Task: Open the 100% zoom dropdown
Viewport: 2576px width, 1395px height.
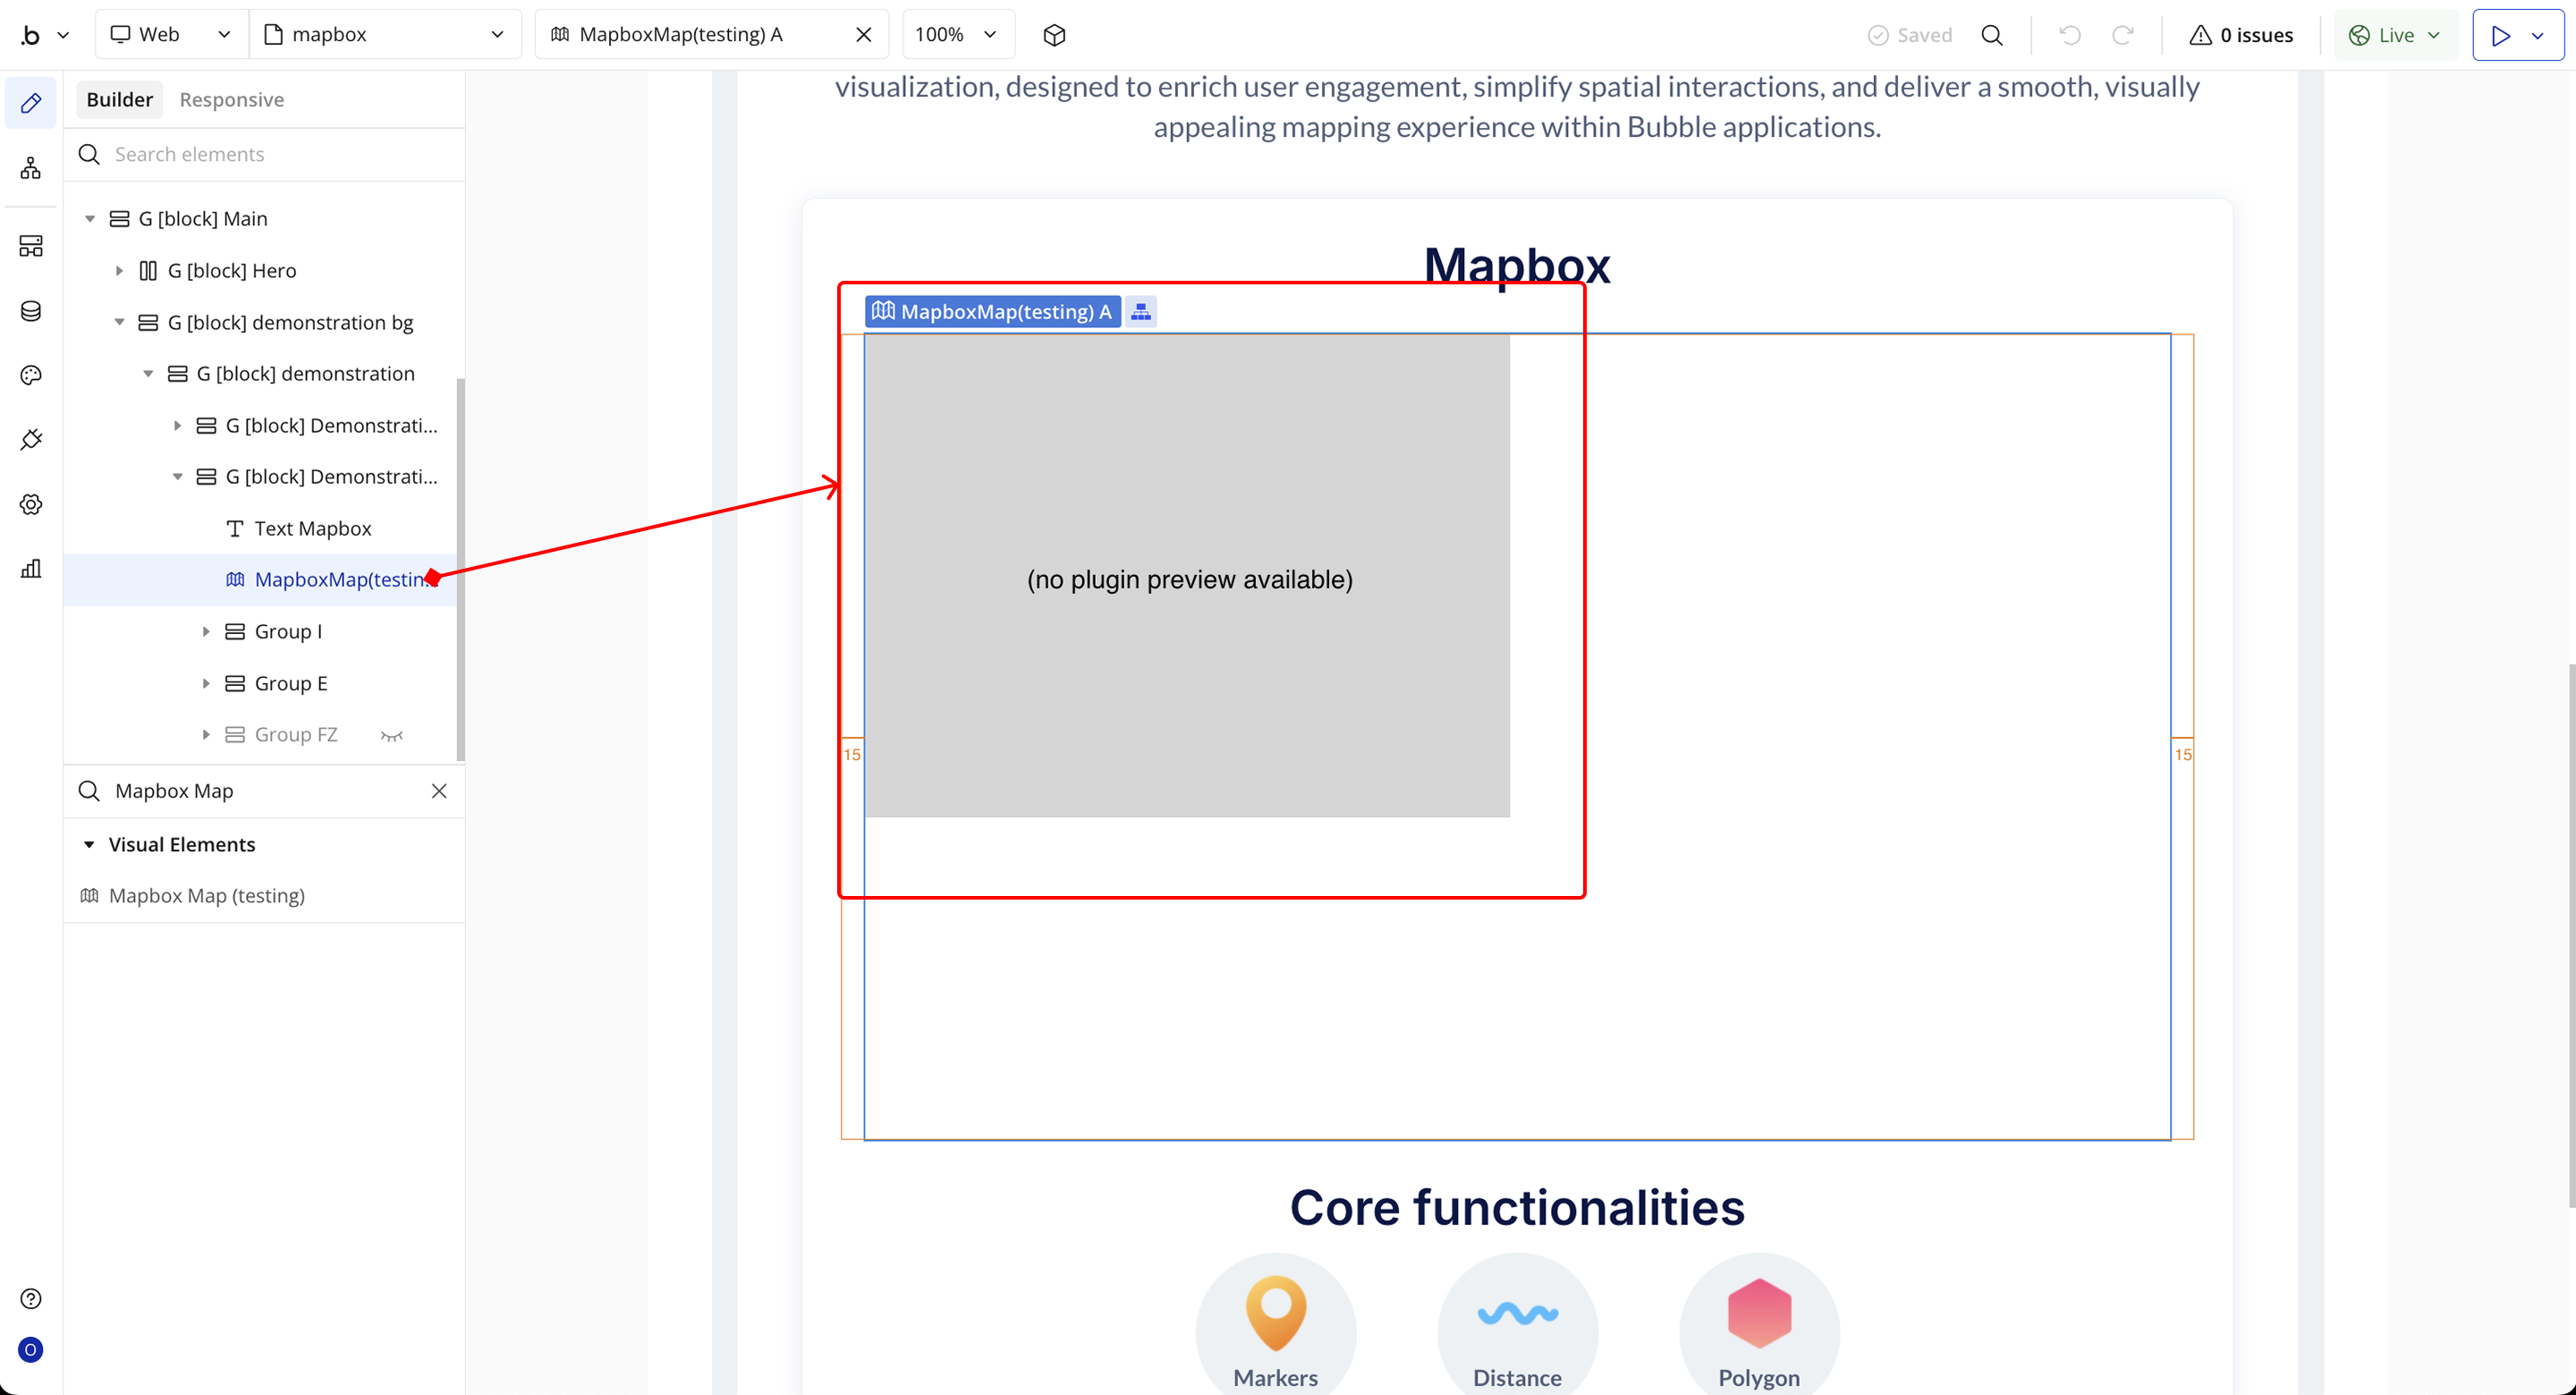Action: [957, 35]
